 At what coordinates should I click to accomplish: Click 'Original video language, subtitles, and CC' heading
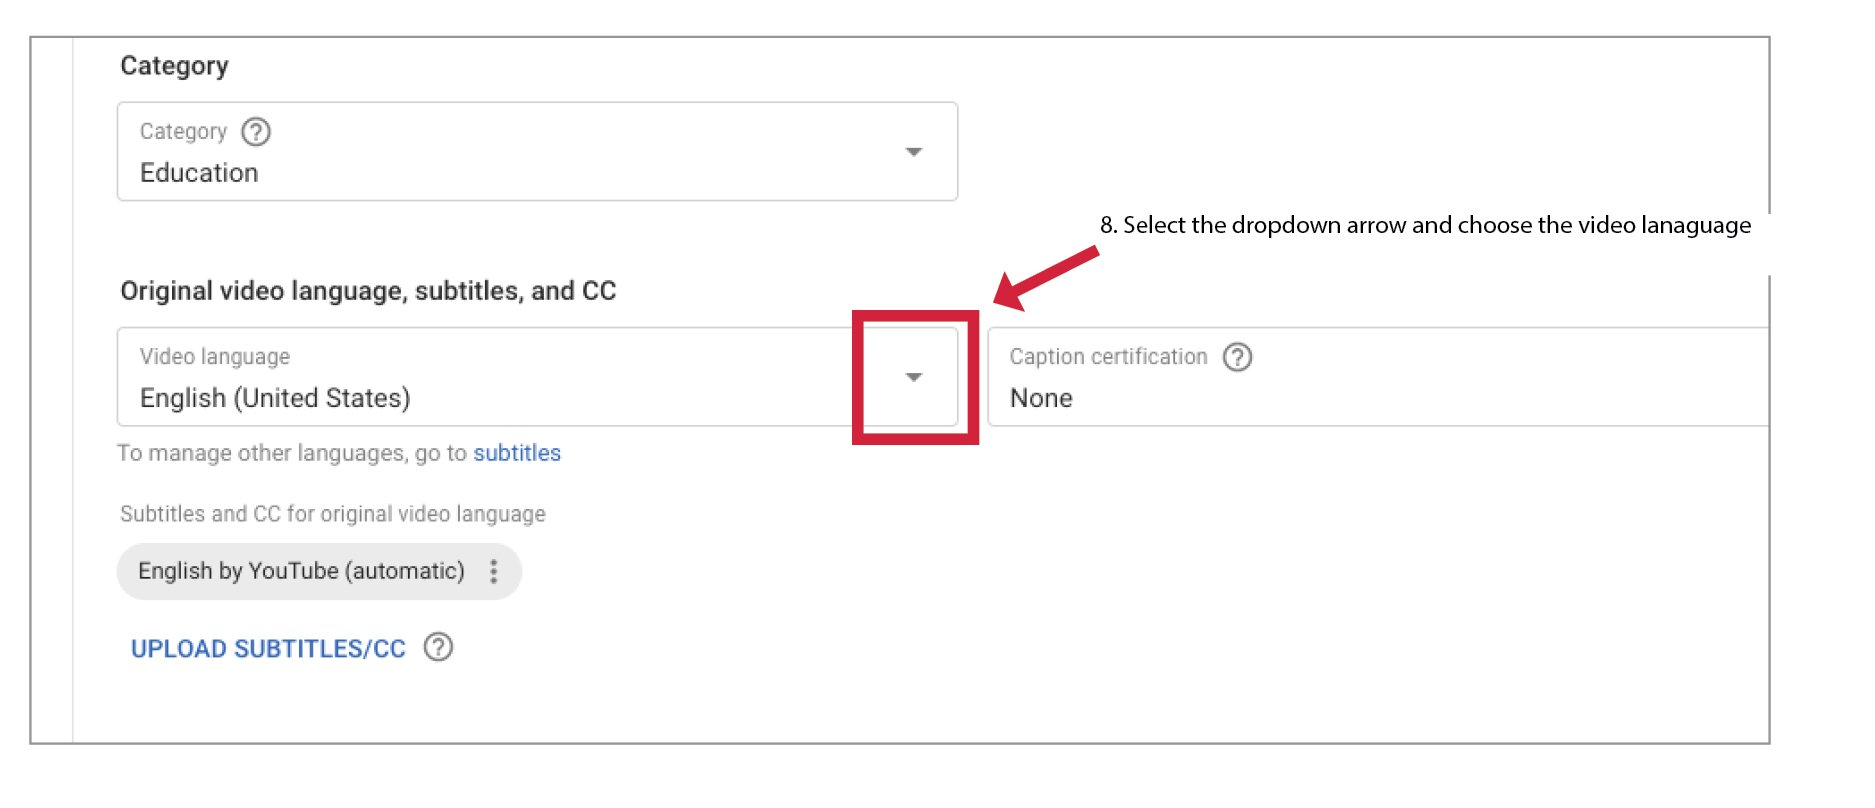[x=368, y=291]
